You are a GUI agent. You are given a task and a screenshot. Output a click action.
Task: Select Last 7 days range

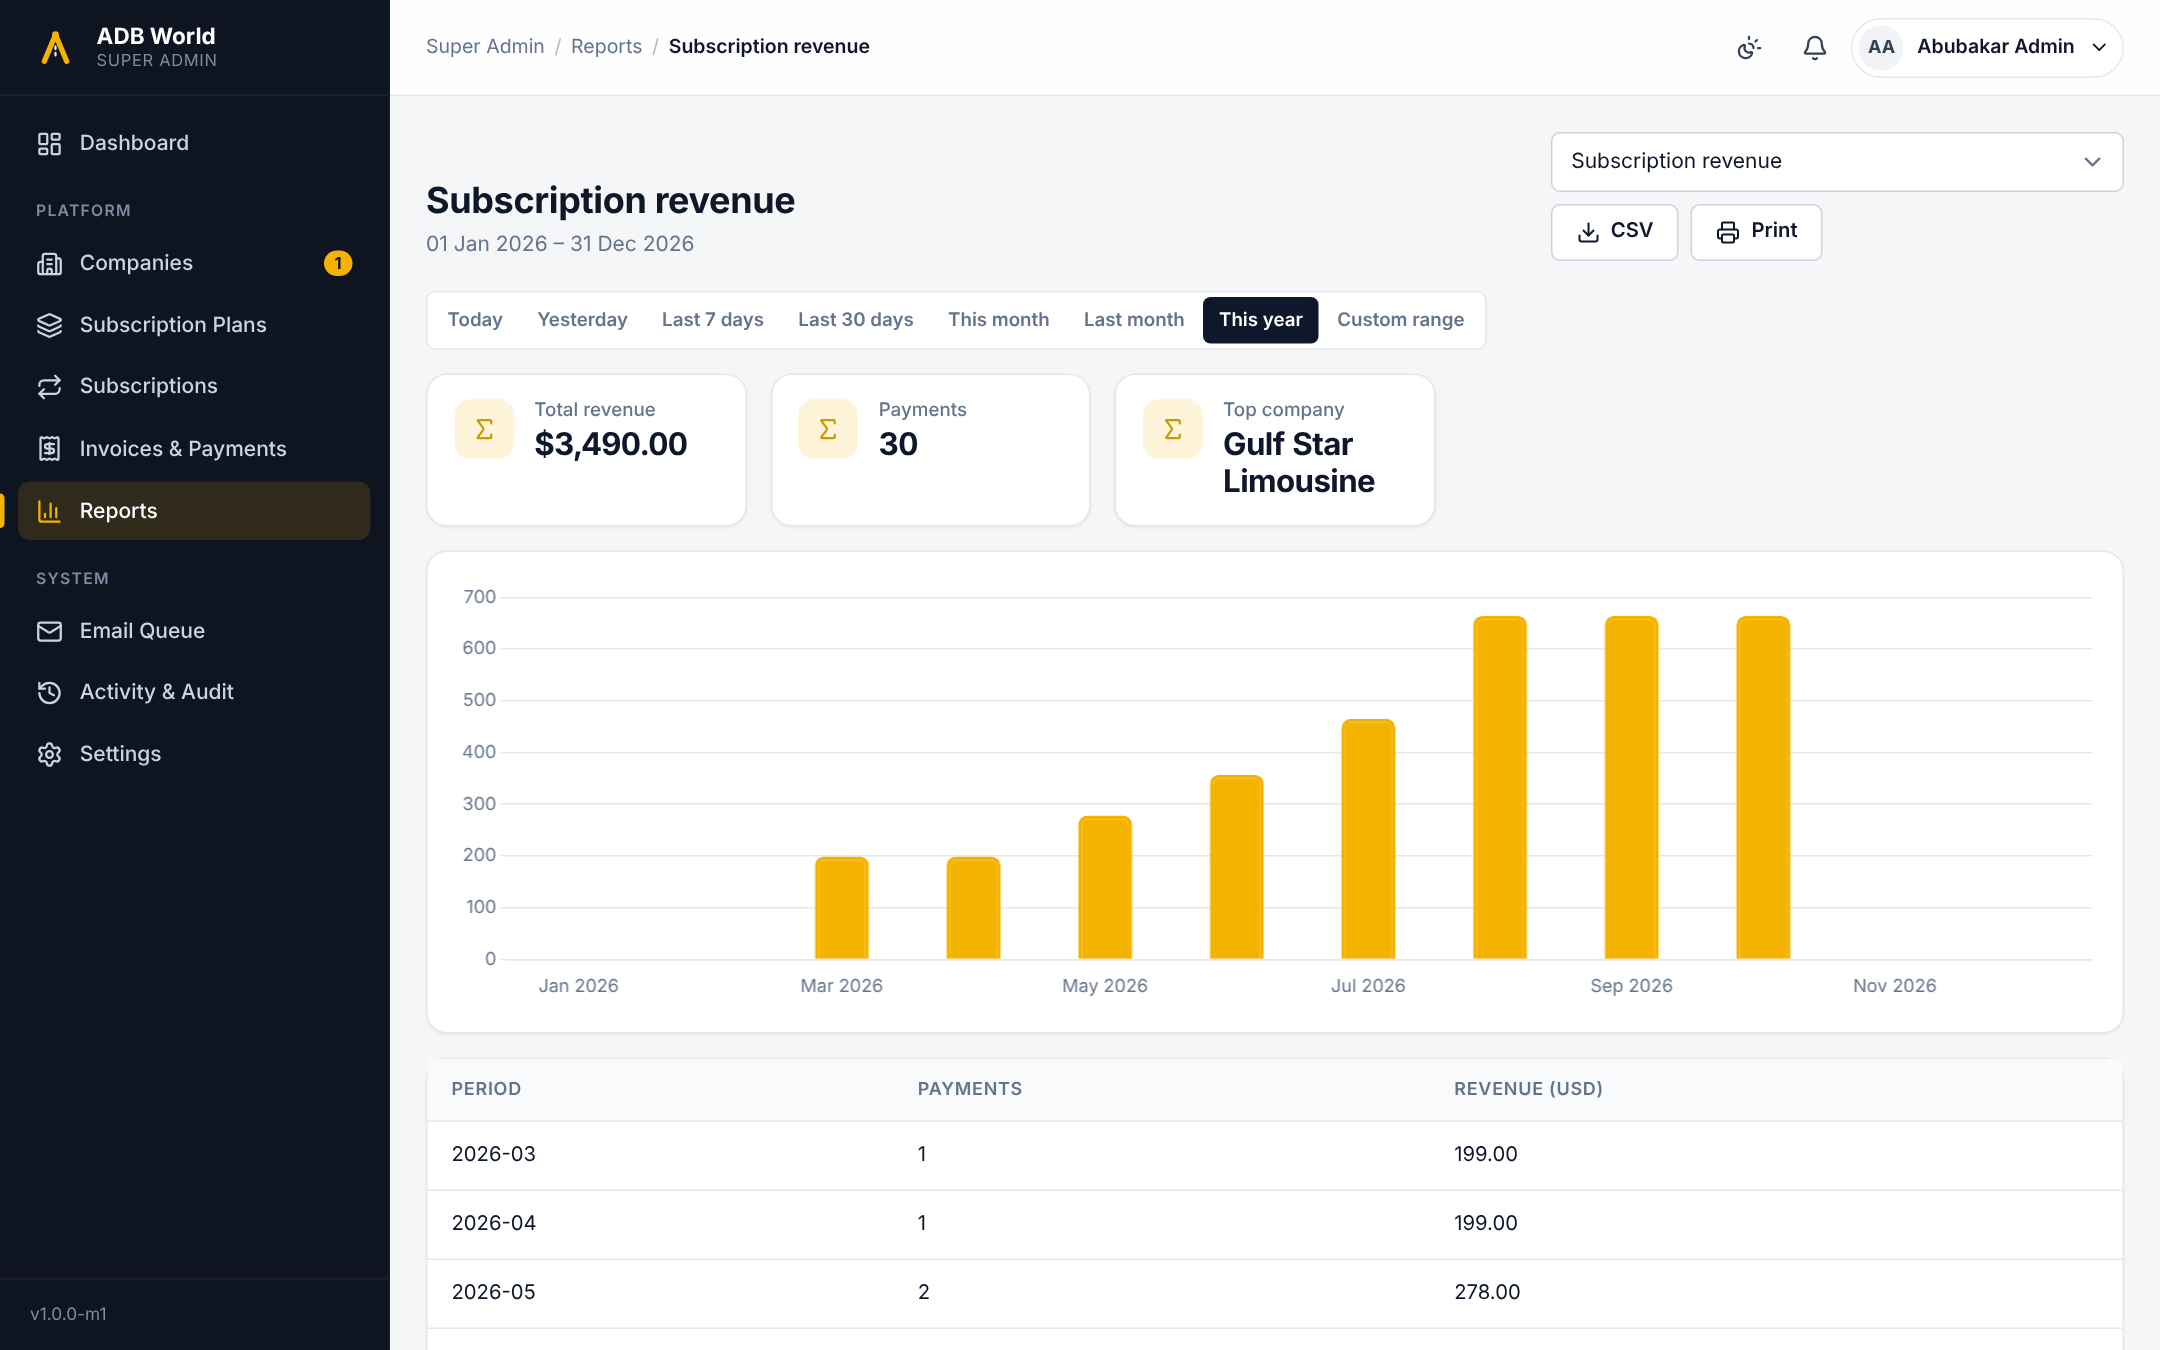[712, 320]
